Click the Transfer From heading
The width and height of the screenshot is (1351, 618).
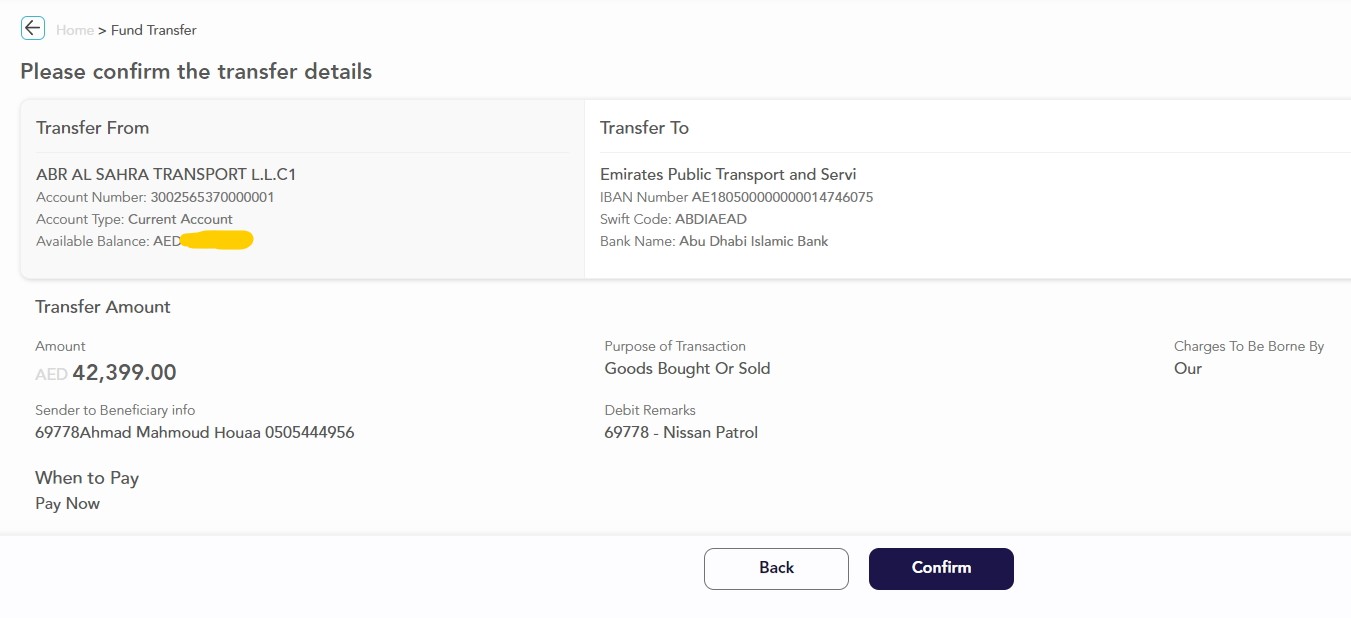[92, 128]
